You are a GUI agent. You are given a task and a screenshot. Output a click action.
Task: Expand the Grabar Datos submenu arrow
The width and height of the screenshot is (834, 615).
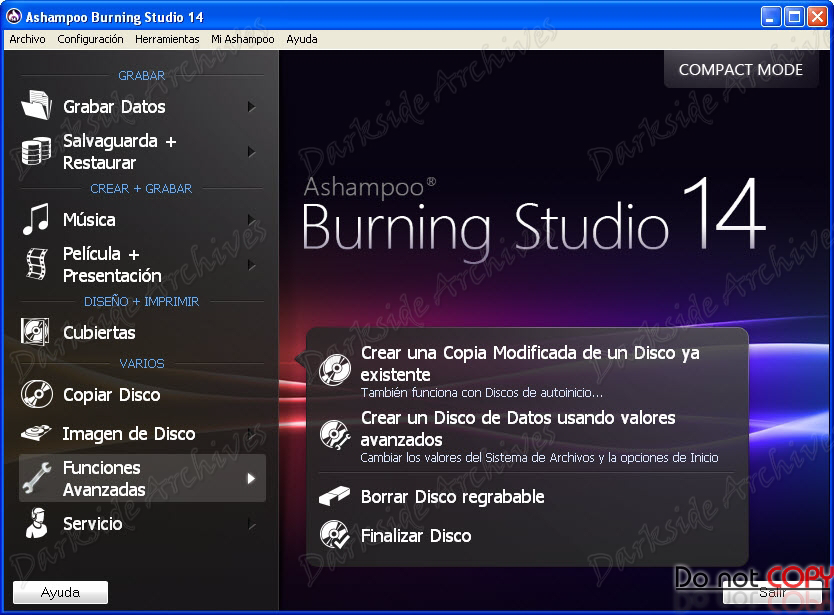(252, 107)
